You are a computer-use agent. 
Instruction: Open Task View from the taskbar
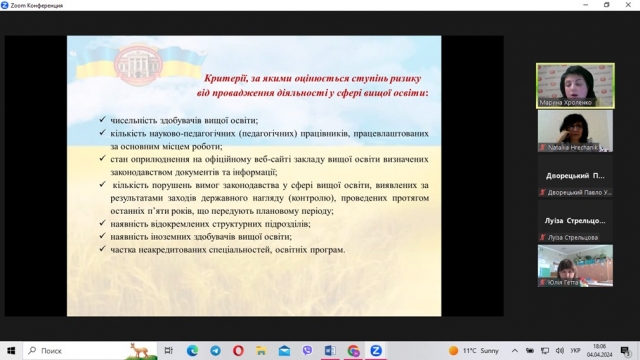coord(169,351)
